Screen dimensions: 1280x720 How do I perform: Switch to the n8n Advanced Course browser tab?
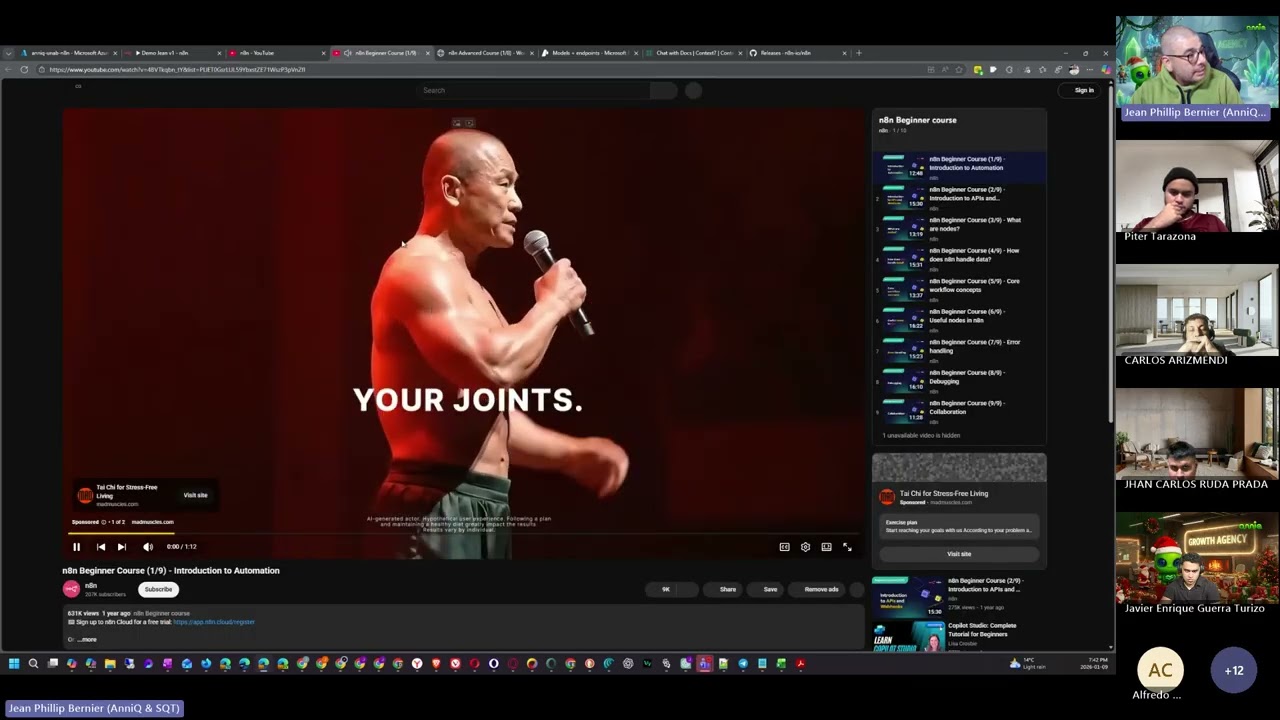coord(485,53)
